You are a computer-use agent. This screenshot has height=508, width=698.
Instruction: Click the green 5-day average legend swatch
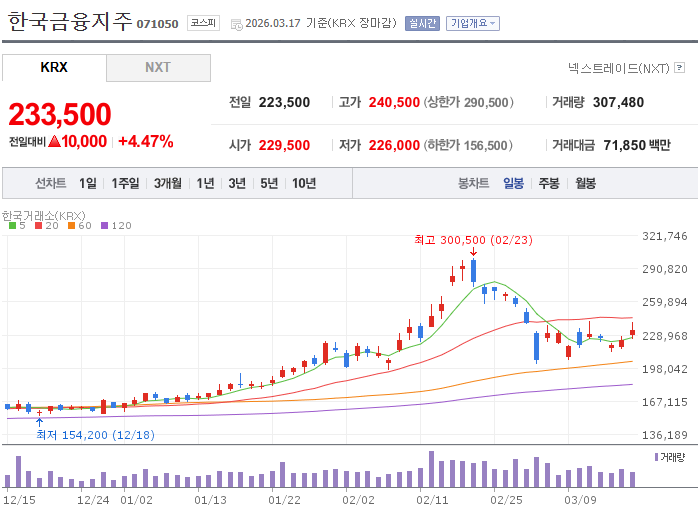click(x=12, y=226)
